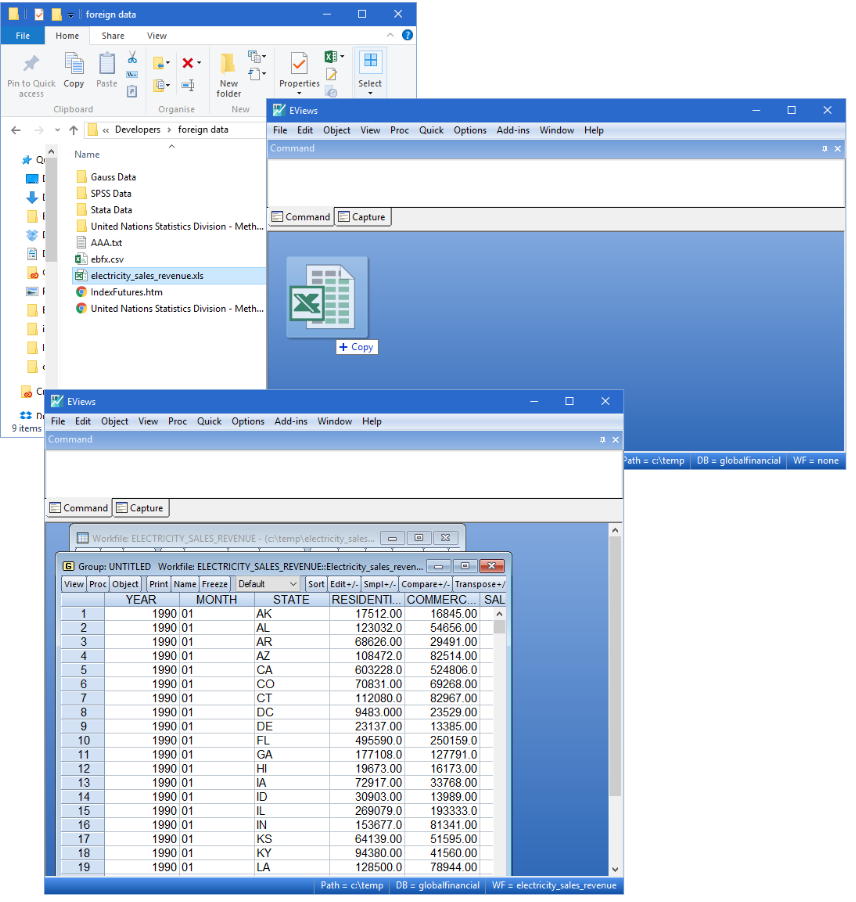Open the recent locations chevron in Explorer
The width and height of the screenshot is (856, 902).
coord(58,130)
